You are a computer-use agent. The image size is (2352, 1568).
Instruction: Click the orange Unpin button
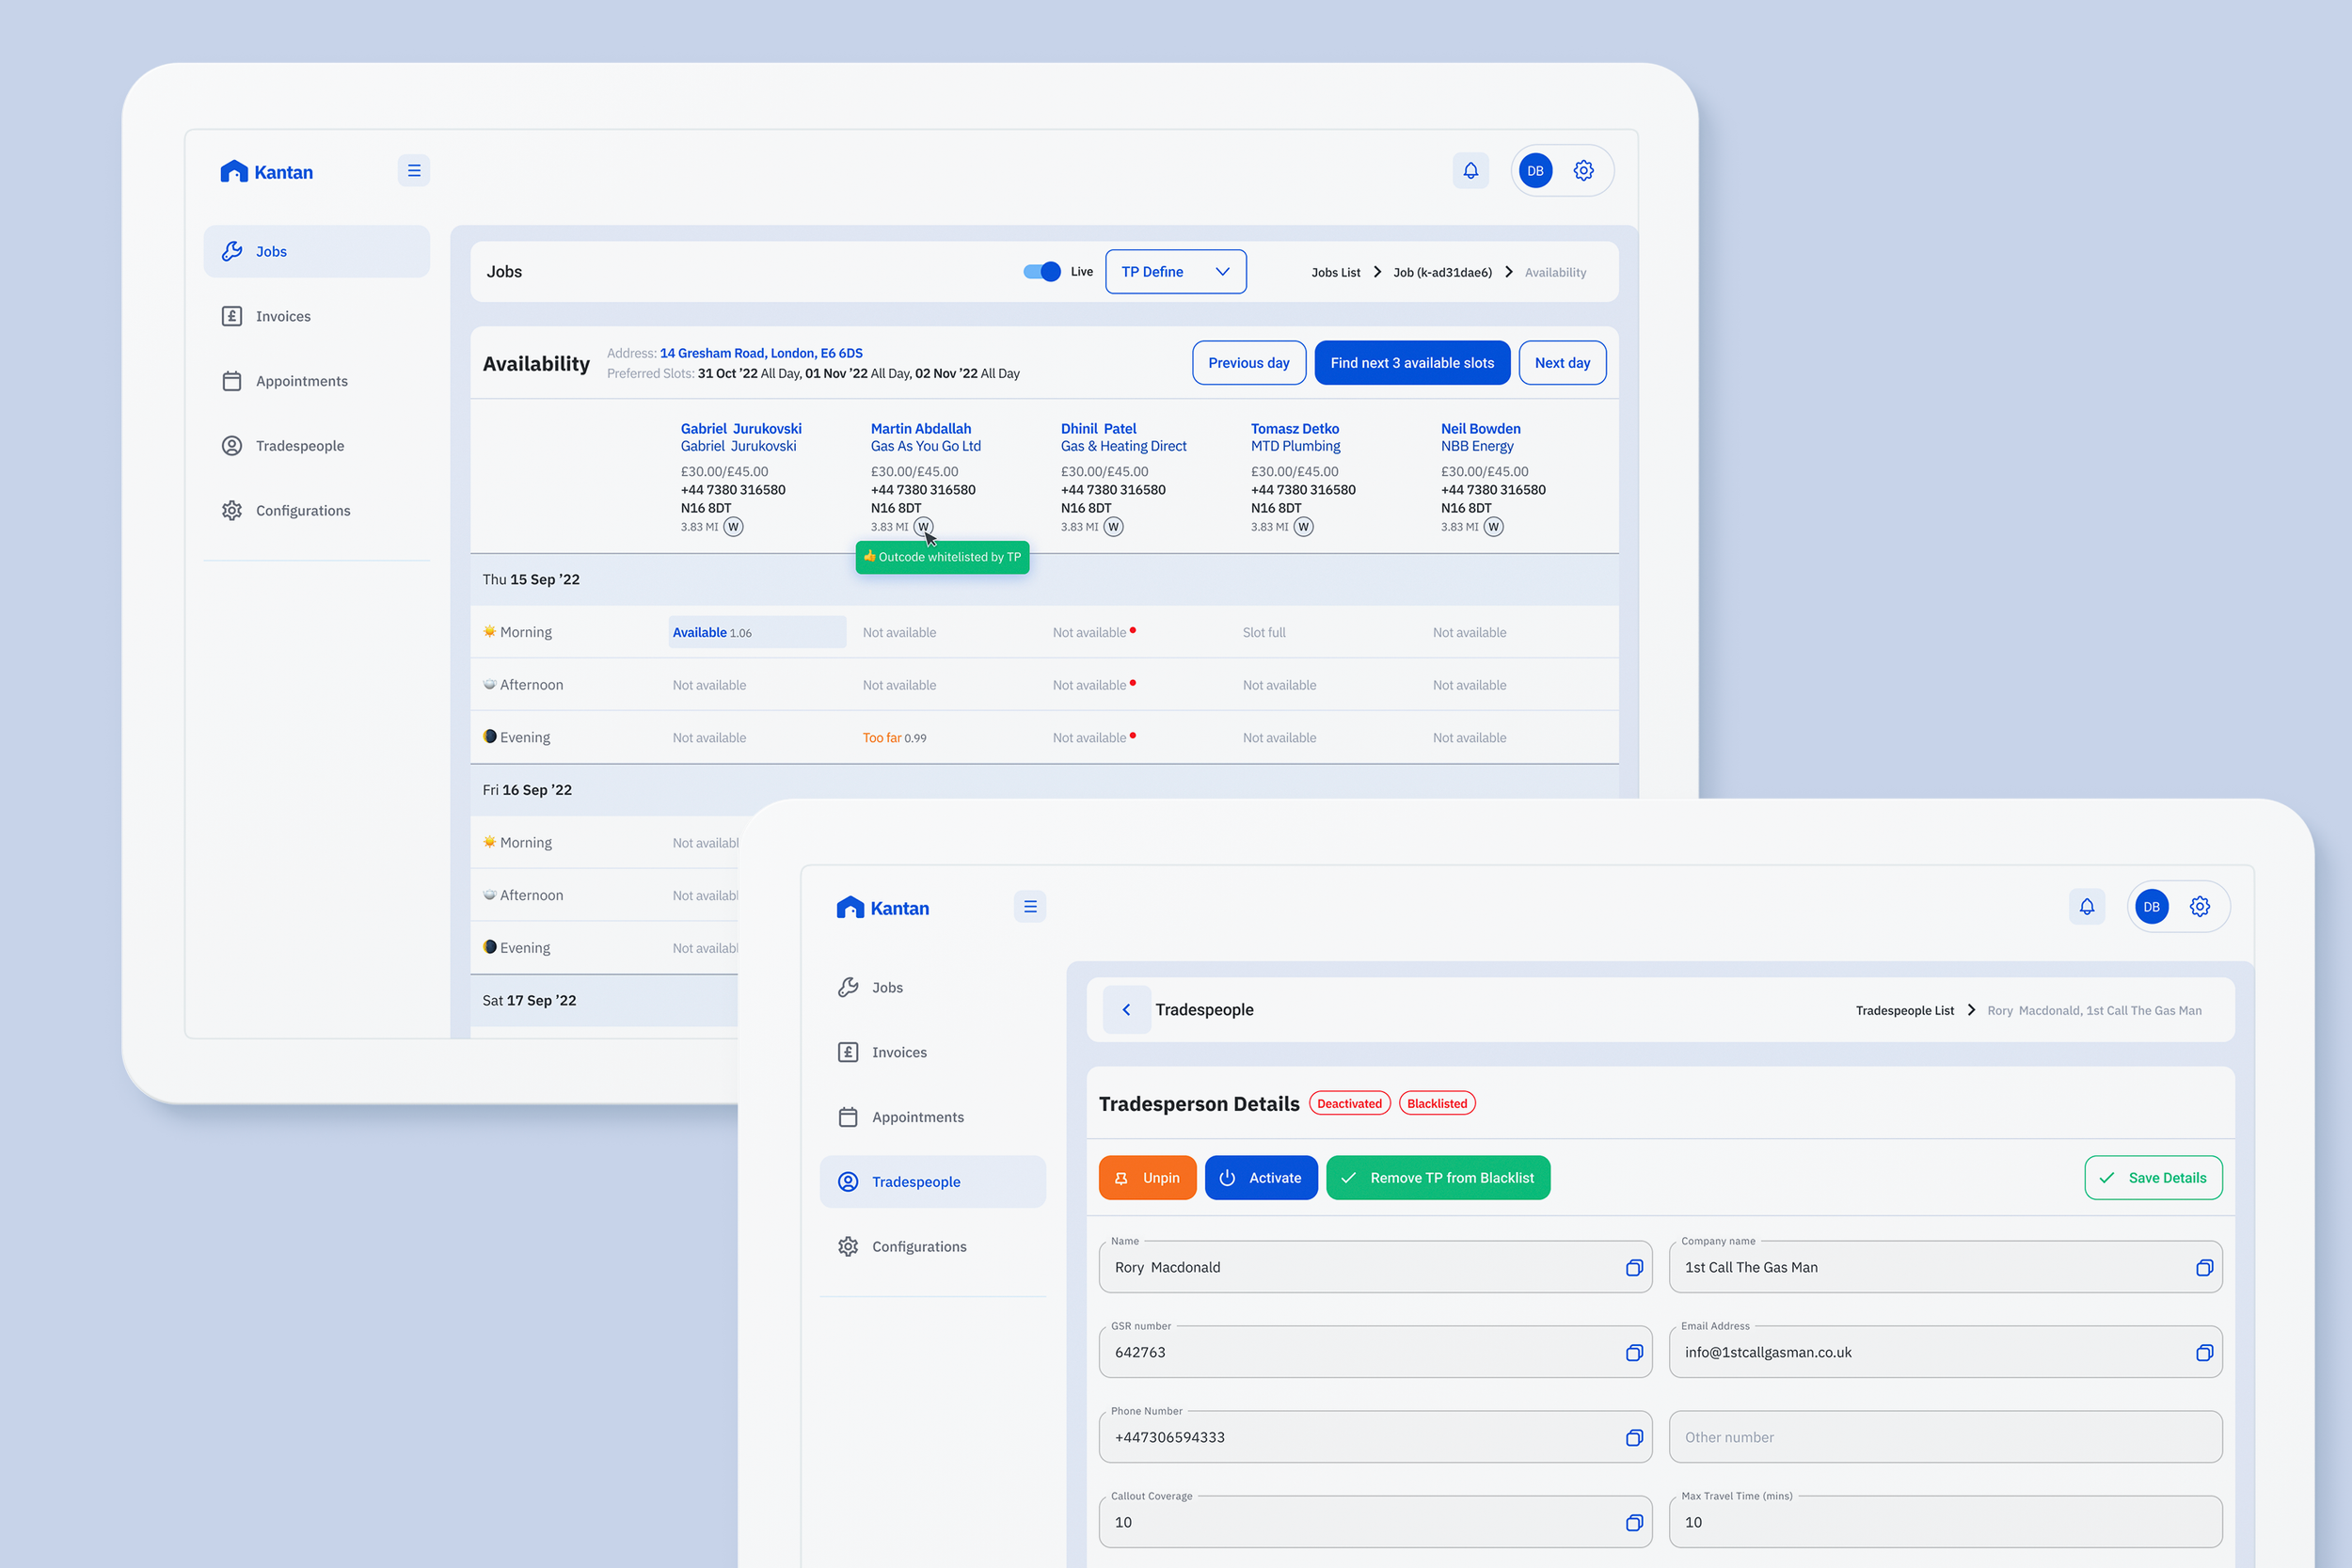1147,1178
